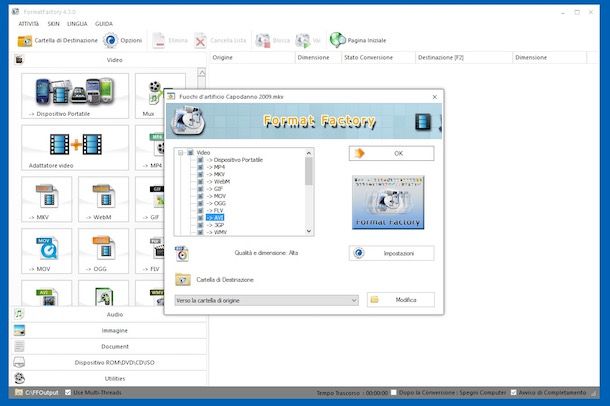The image size is (610, 406).
Task: Select -> MKV in format tree
Action: 216,174
